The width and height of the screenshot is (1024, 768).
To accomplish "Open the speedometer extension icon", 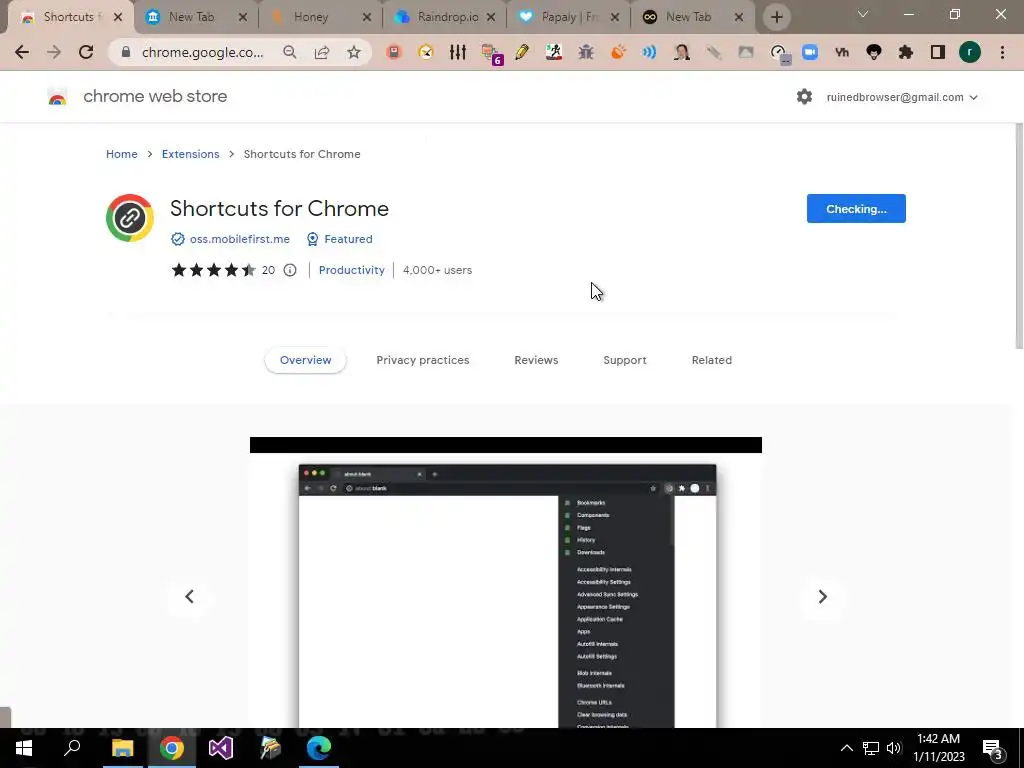I will click(778, 53).
